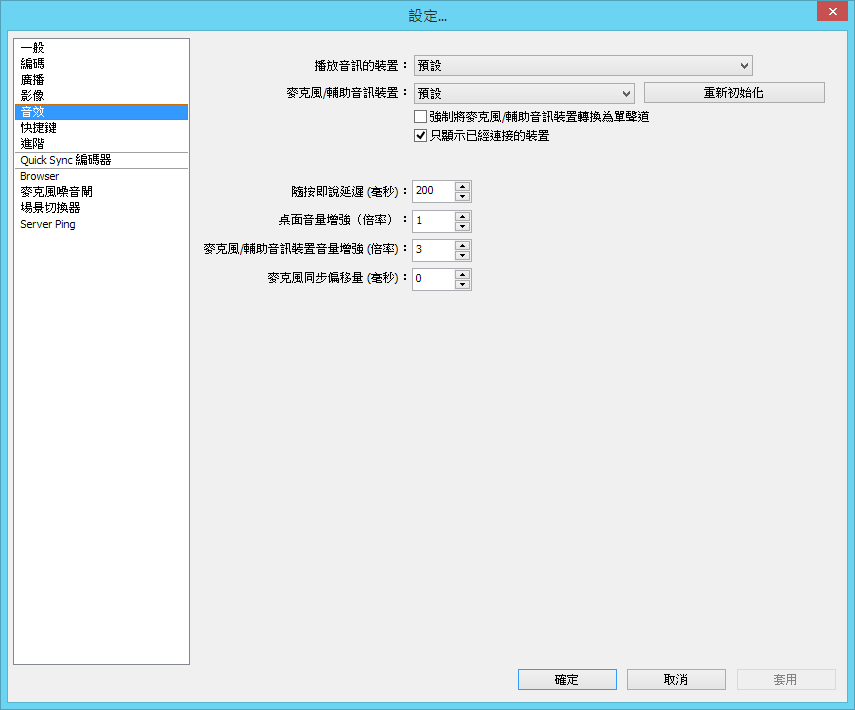The height and width of the screenshot is (710, 855).
Task: Select the 音效 sidebar entry
Action: click(x=101, y=112)
